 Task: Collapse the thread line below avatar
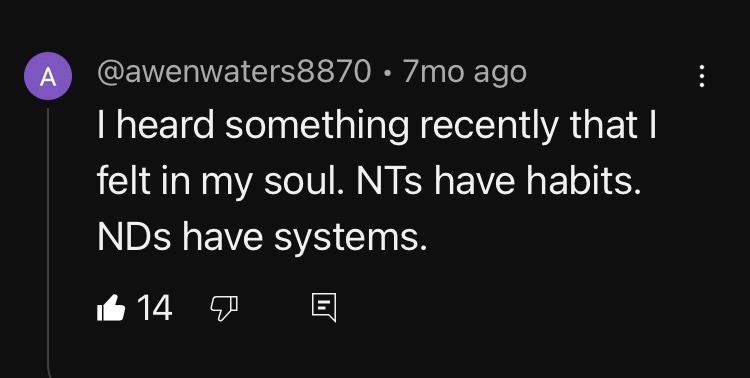coord(48,243)
